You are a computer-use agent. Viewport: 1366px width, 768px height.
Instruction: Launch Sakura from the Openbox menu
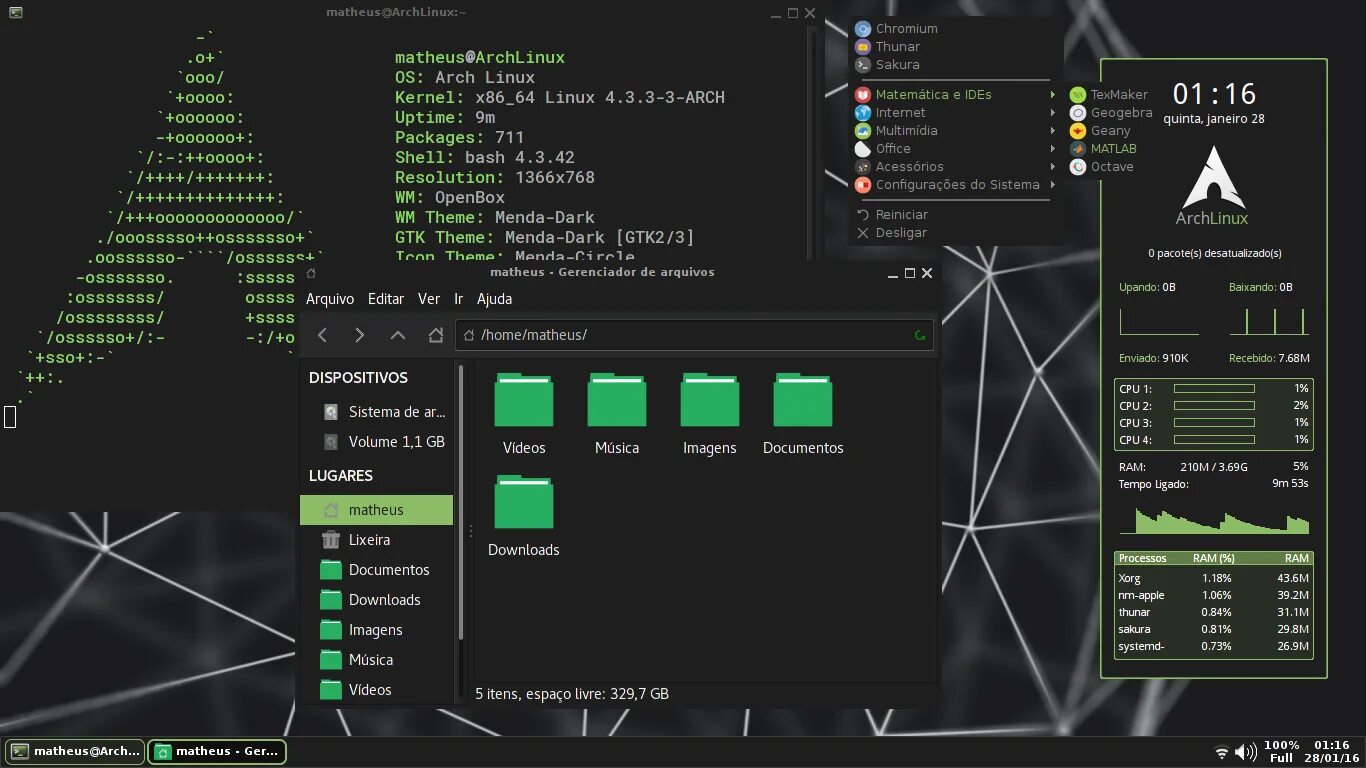[x=888, y=65]
